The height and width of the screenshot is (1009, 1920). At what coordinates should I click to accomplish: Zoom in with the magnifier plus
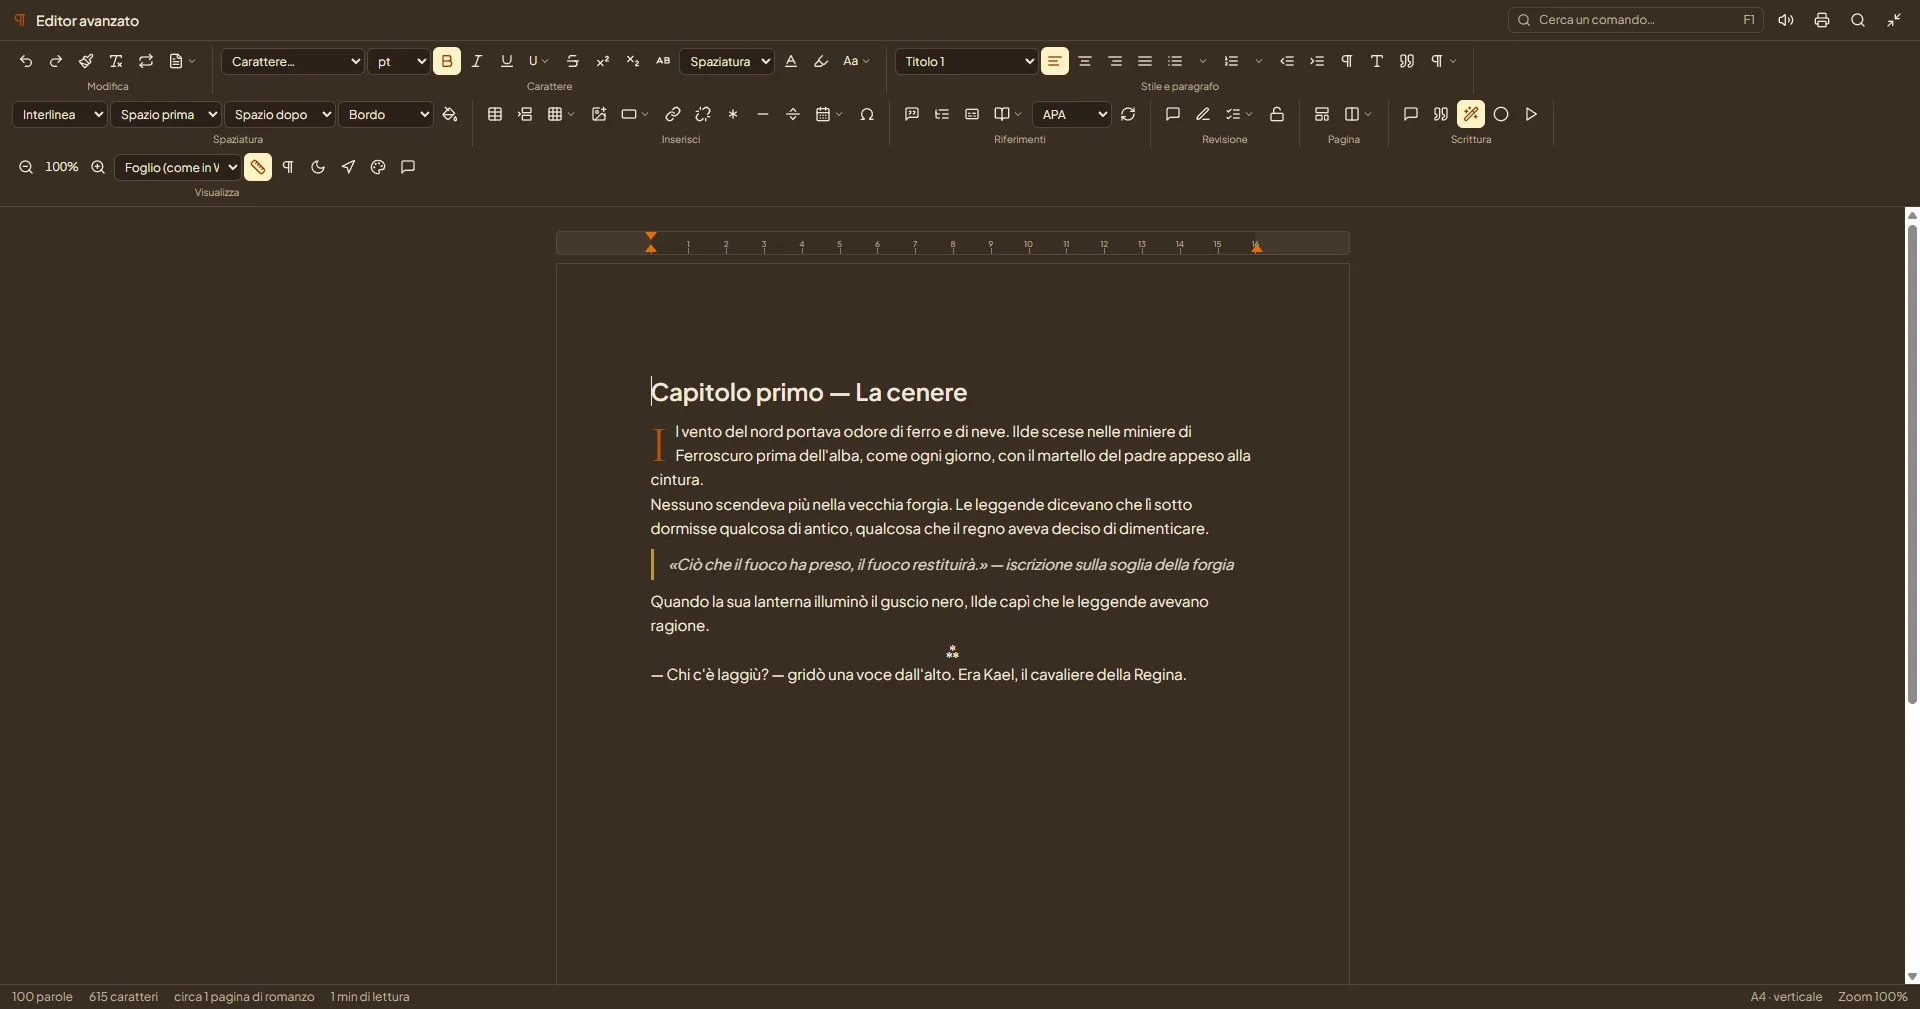tap(98, 167)
